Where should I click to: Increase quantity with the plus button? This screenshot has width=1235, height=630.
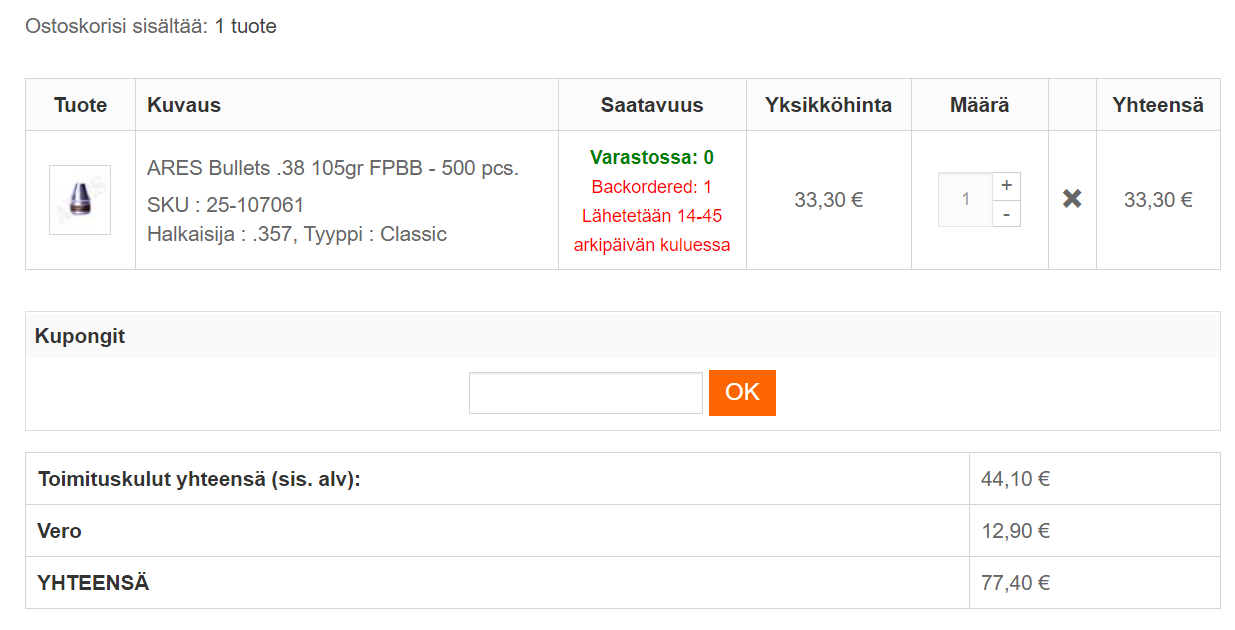(1006, 186)
